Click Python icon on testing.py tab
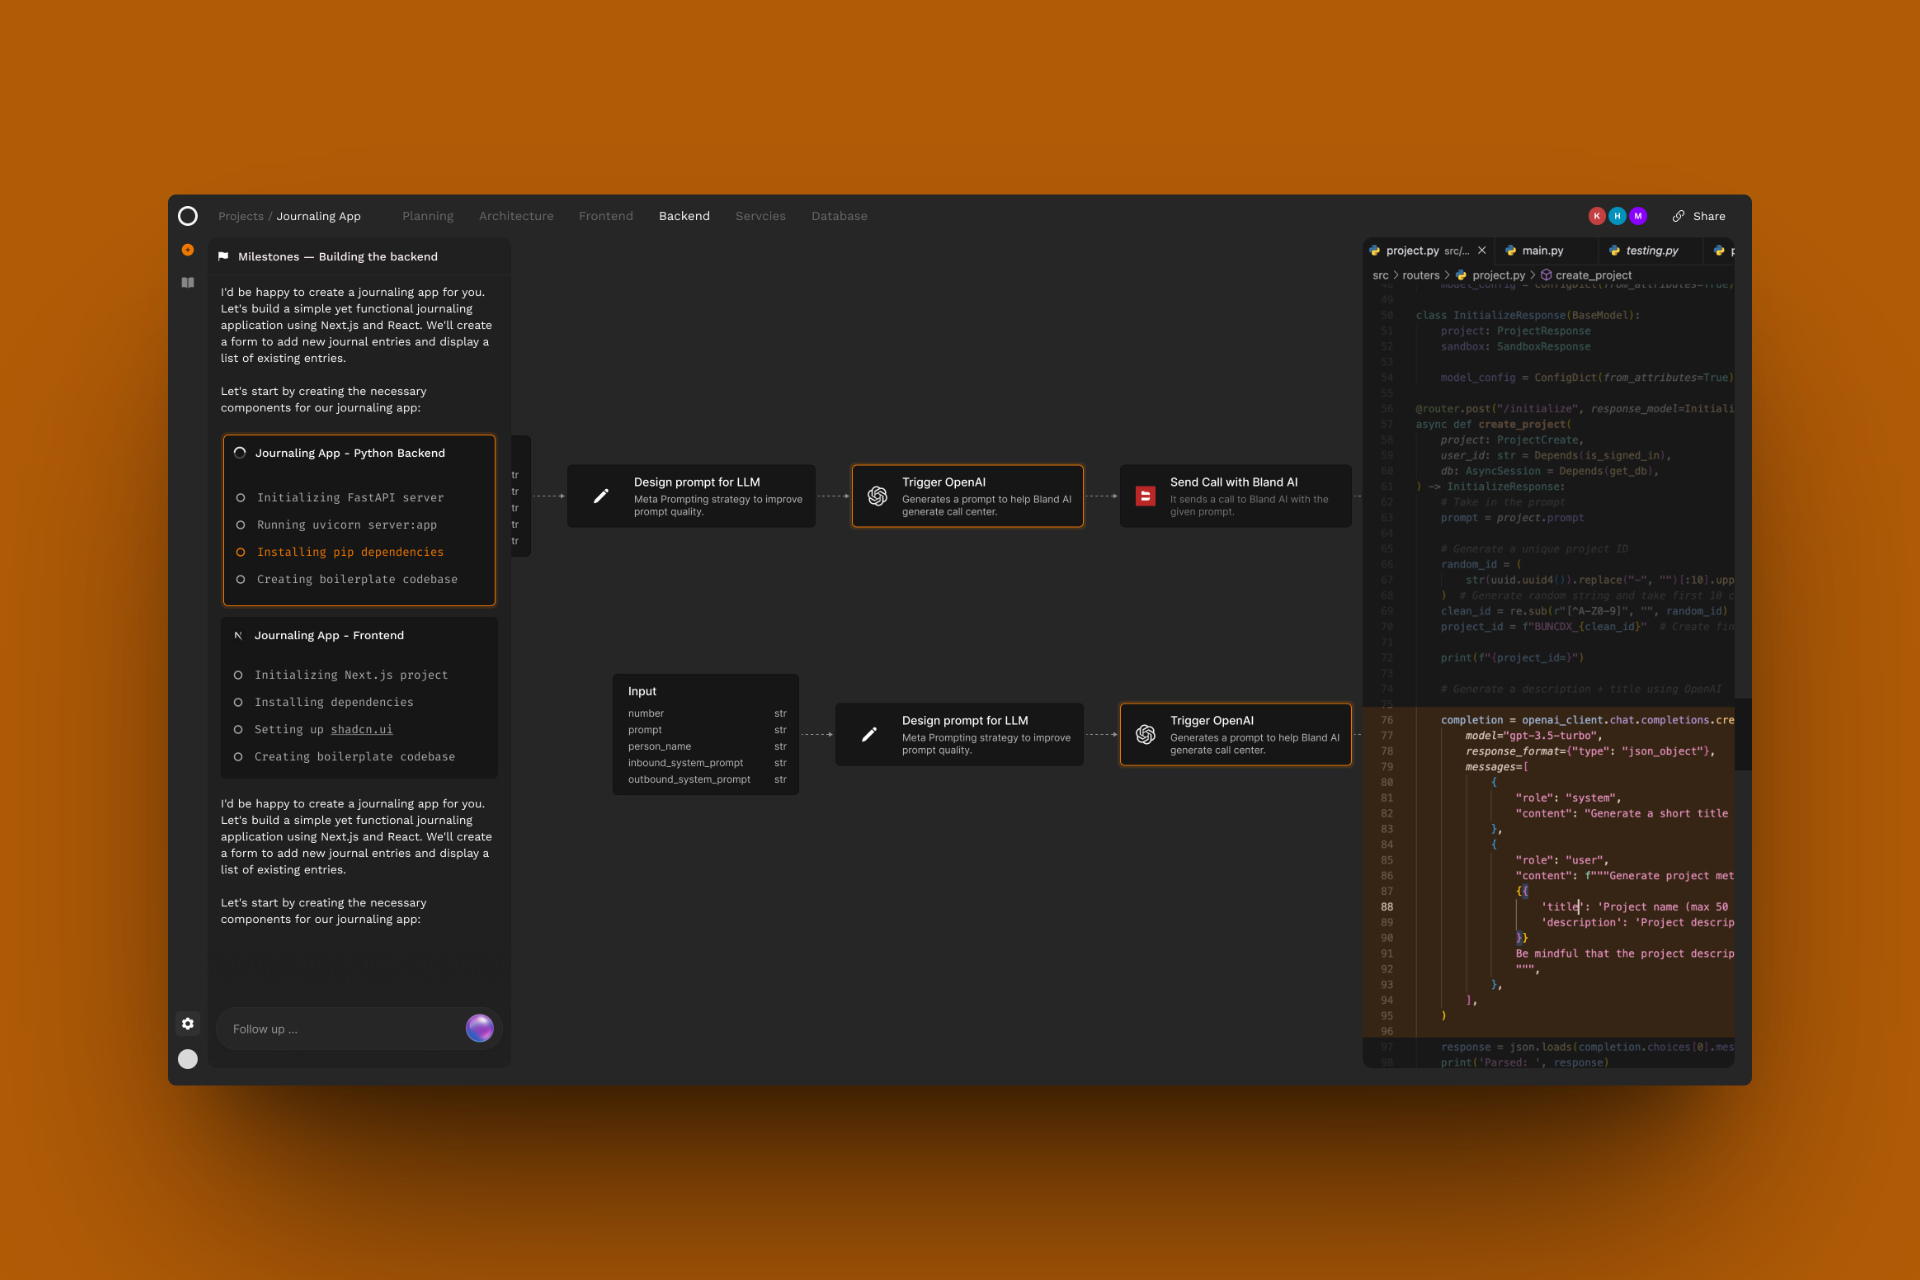 pyautogui.click(x=1614, y=251)
